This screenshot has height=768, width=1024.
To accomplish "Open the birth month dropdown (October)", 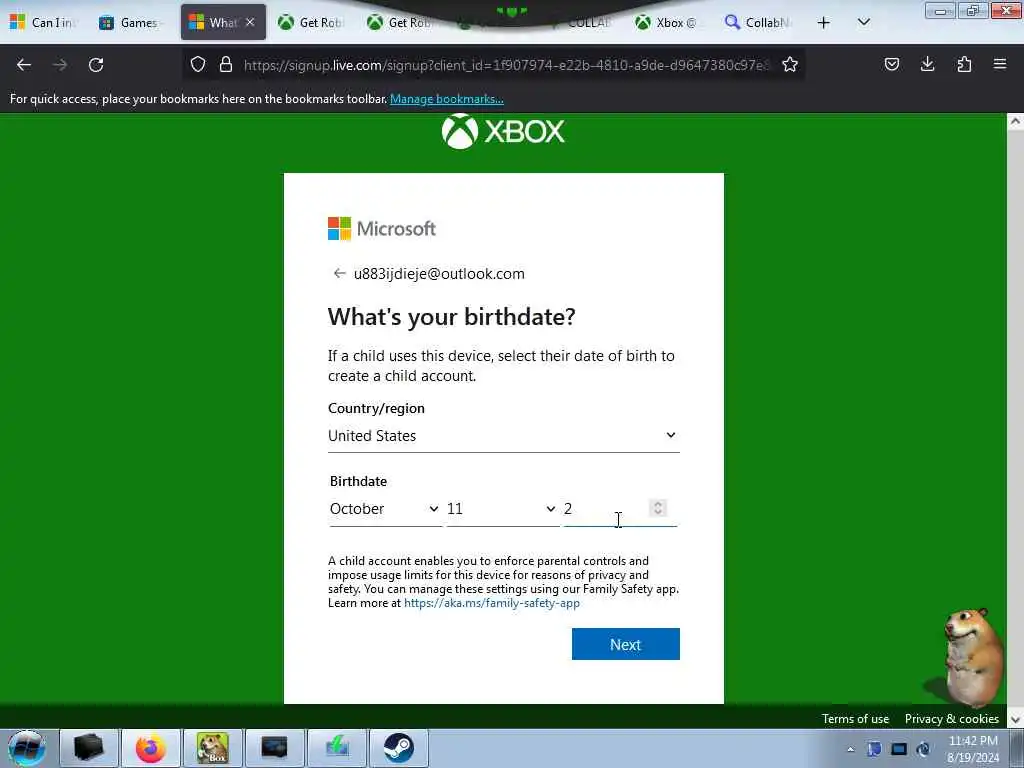I will pos(385,509).
